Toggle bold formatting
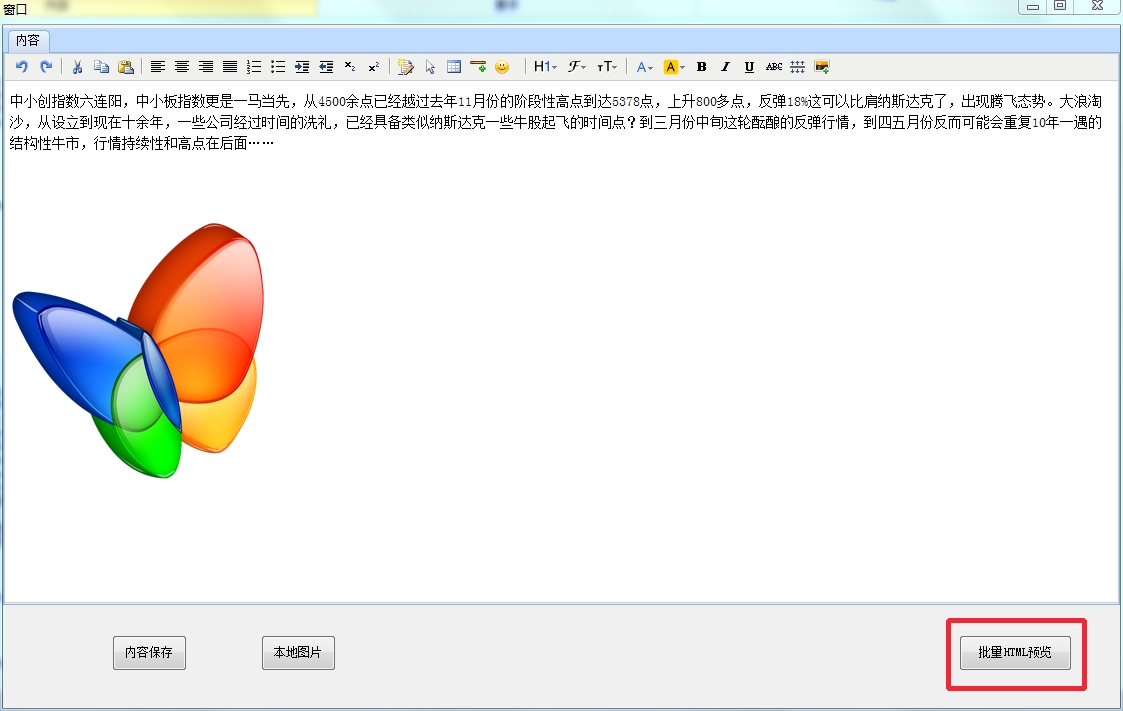Screen dimensions: 1123x711 (702, 67)
